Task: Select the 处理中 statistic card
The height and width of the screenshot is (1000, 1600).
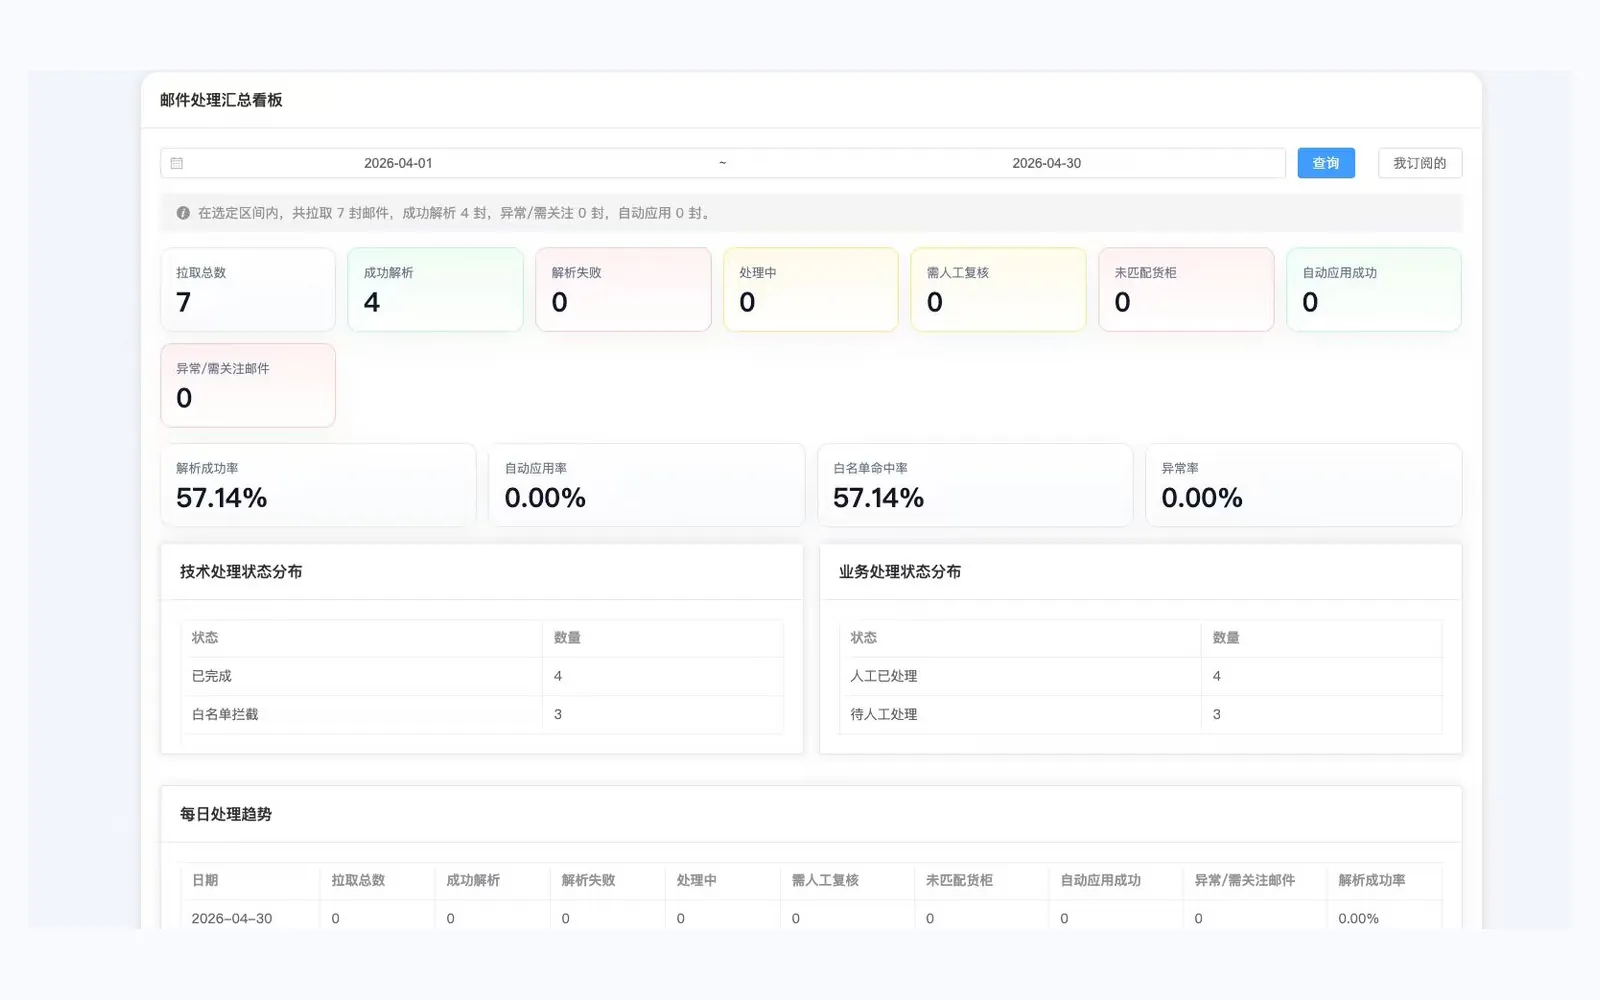Action: click(811, 289)
